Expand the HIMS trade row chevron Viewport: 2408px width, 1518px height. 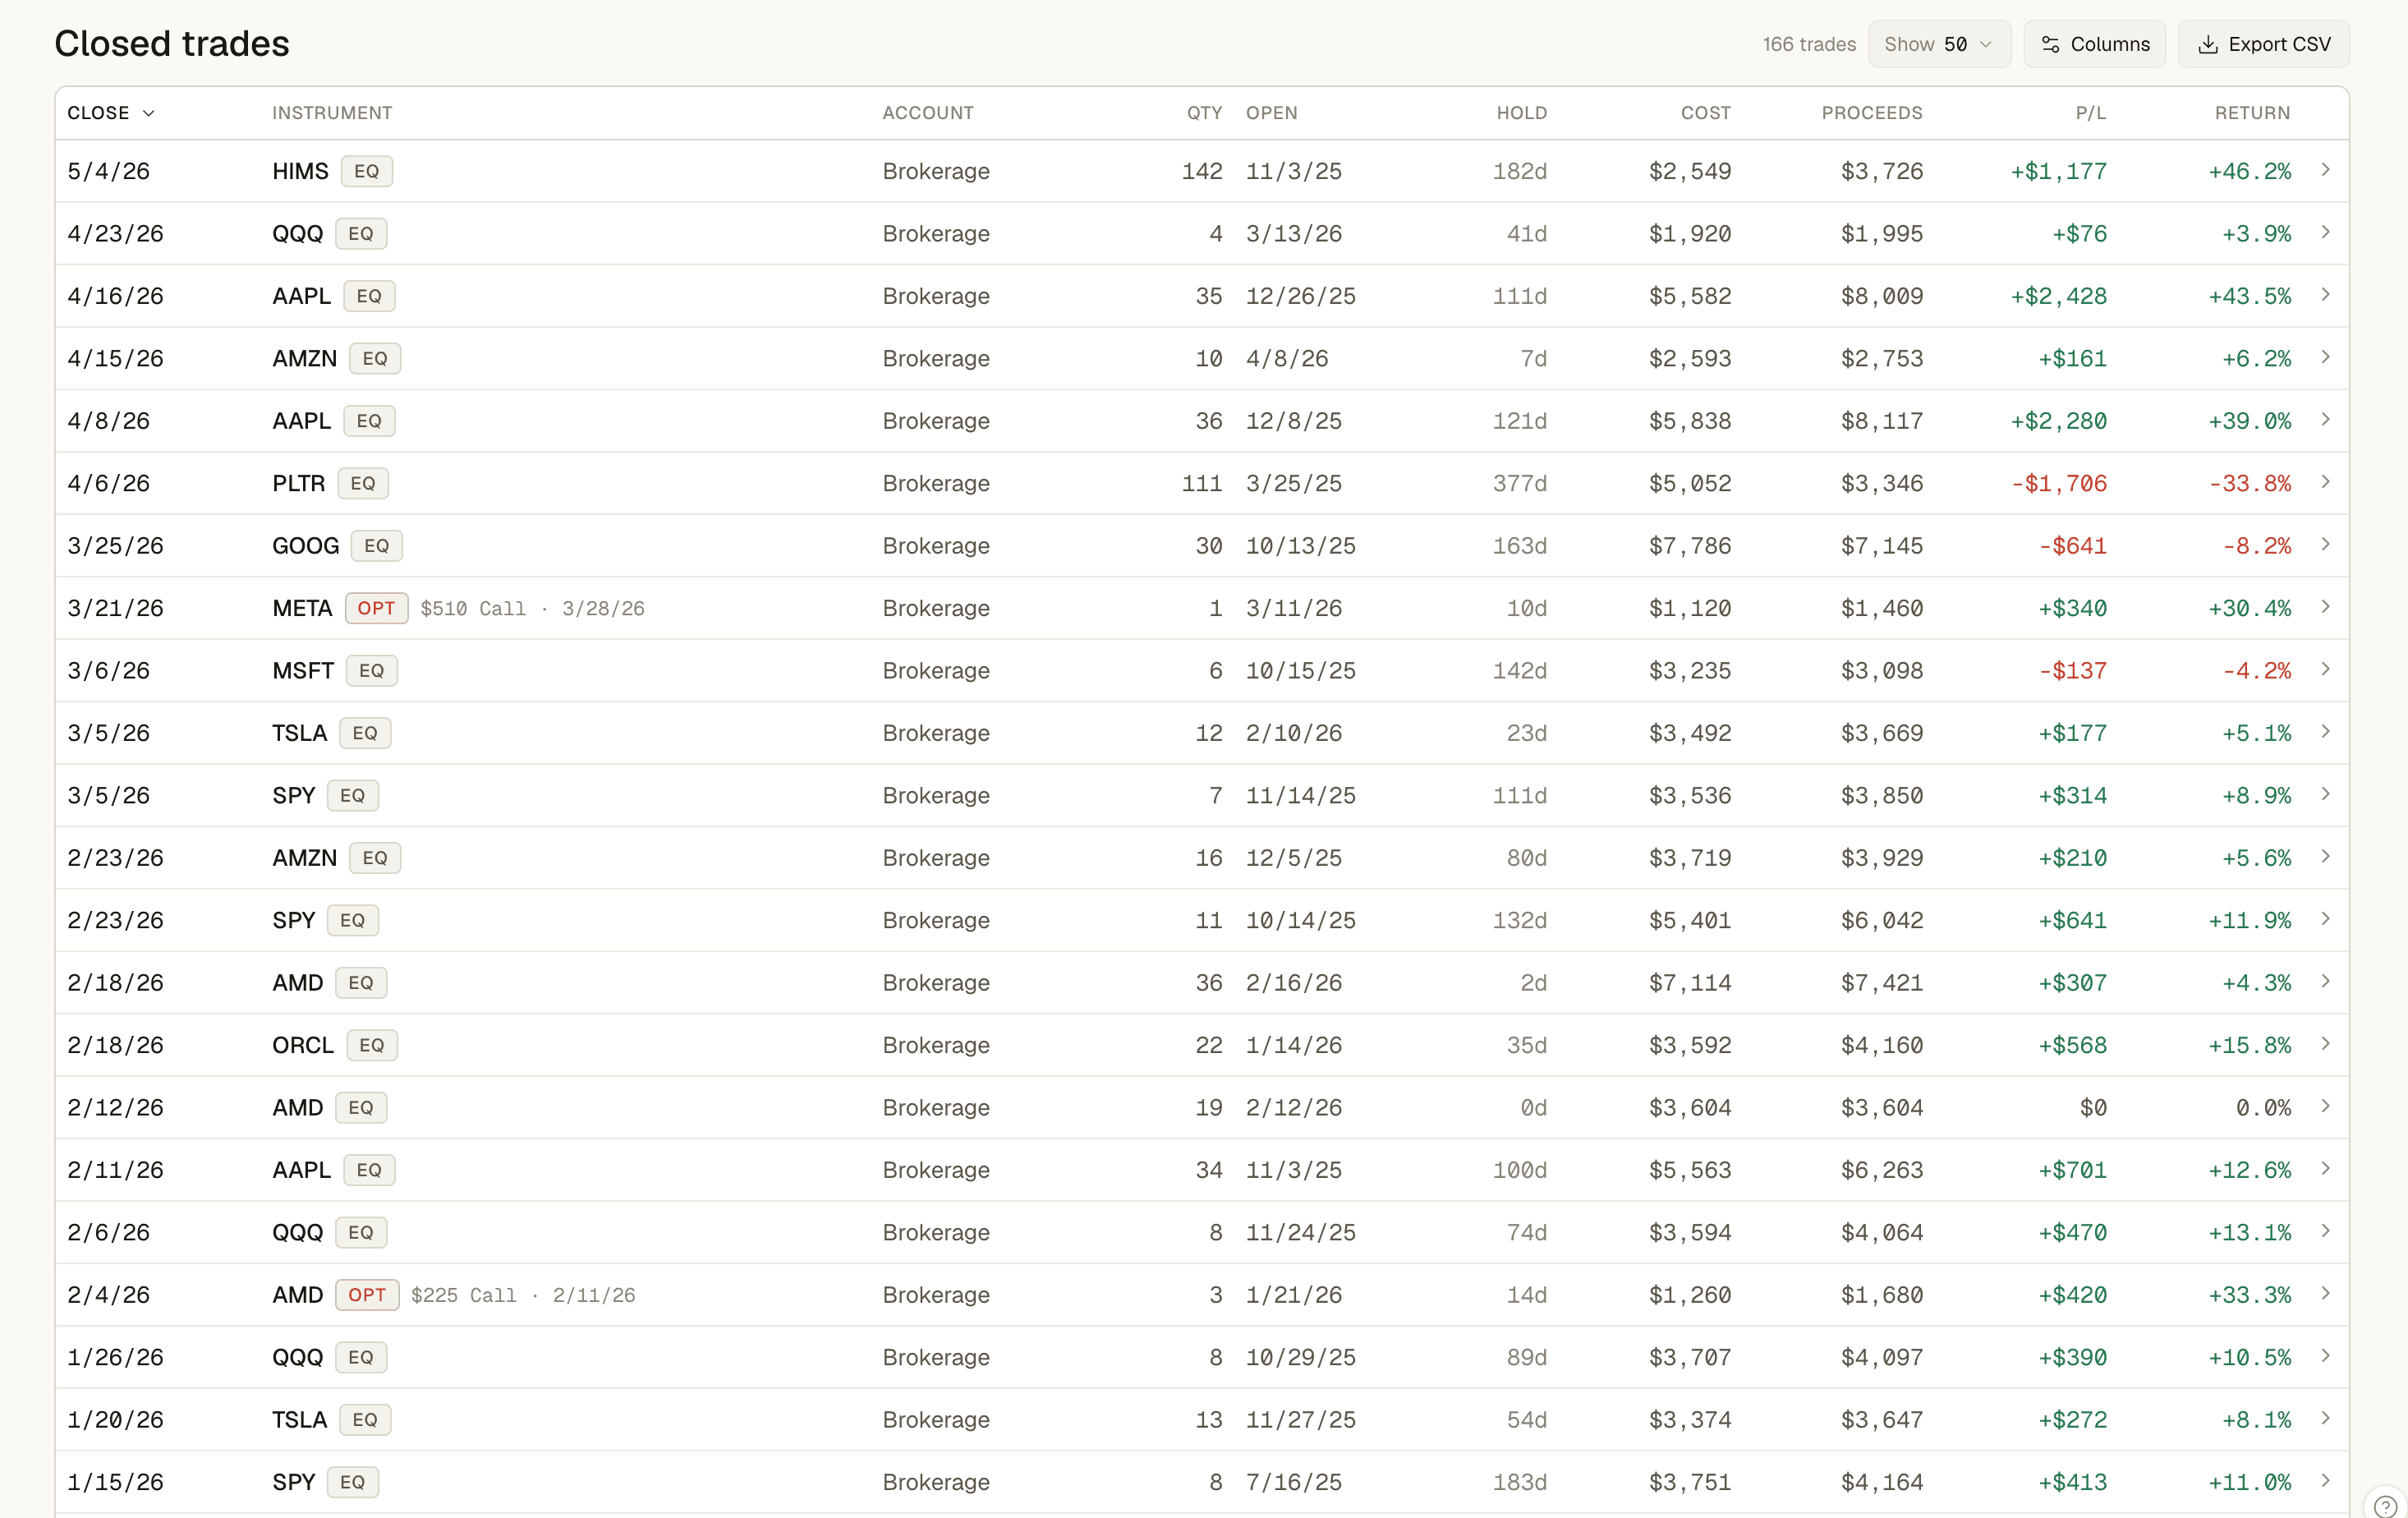pos(2325,170)
